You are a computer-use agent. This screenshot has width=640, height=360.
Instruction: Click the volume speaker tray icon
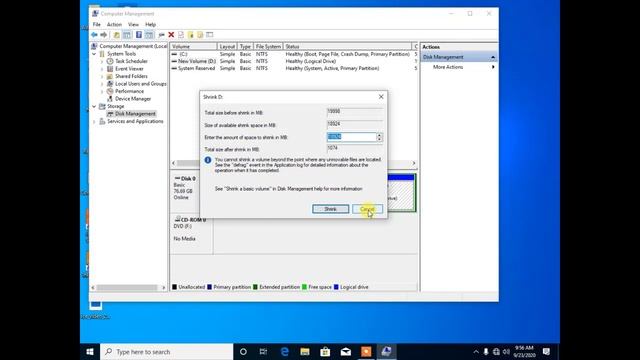pyautogui.click(x=507, y=351)
